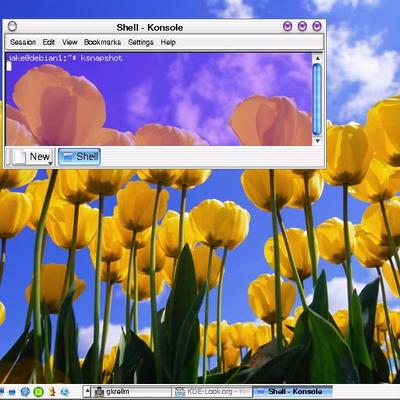Switch to gkrellm in the taskbar
This screenshot has width=400, height=400.
coord(131,392)
